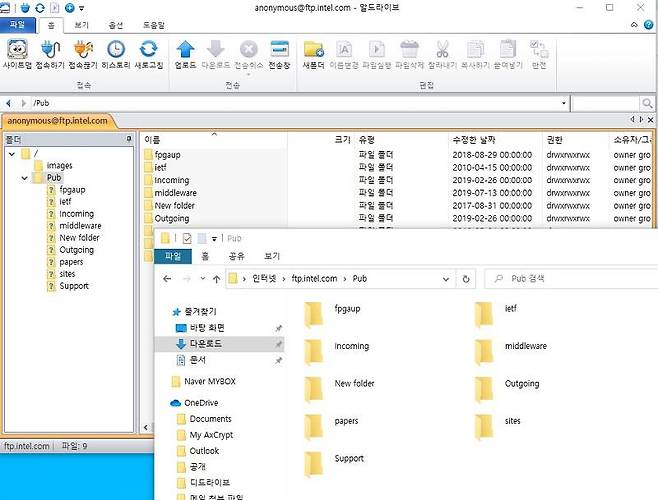
Task: Click the 파일실행 run file icon
Action: click(377, 54)
